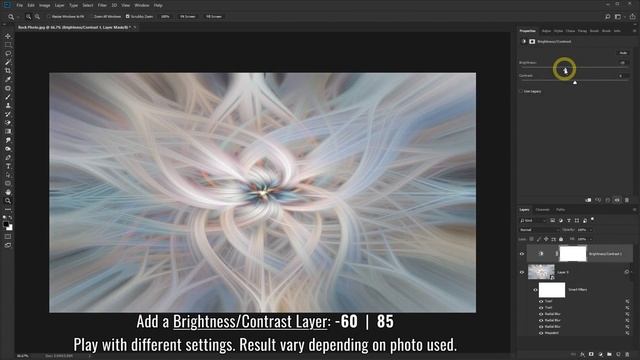Open the Image menu
The image size is (640, 360).
[44, 5]
